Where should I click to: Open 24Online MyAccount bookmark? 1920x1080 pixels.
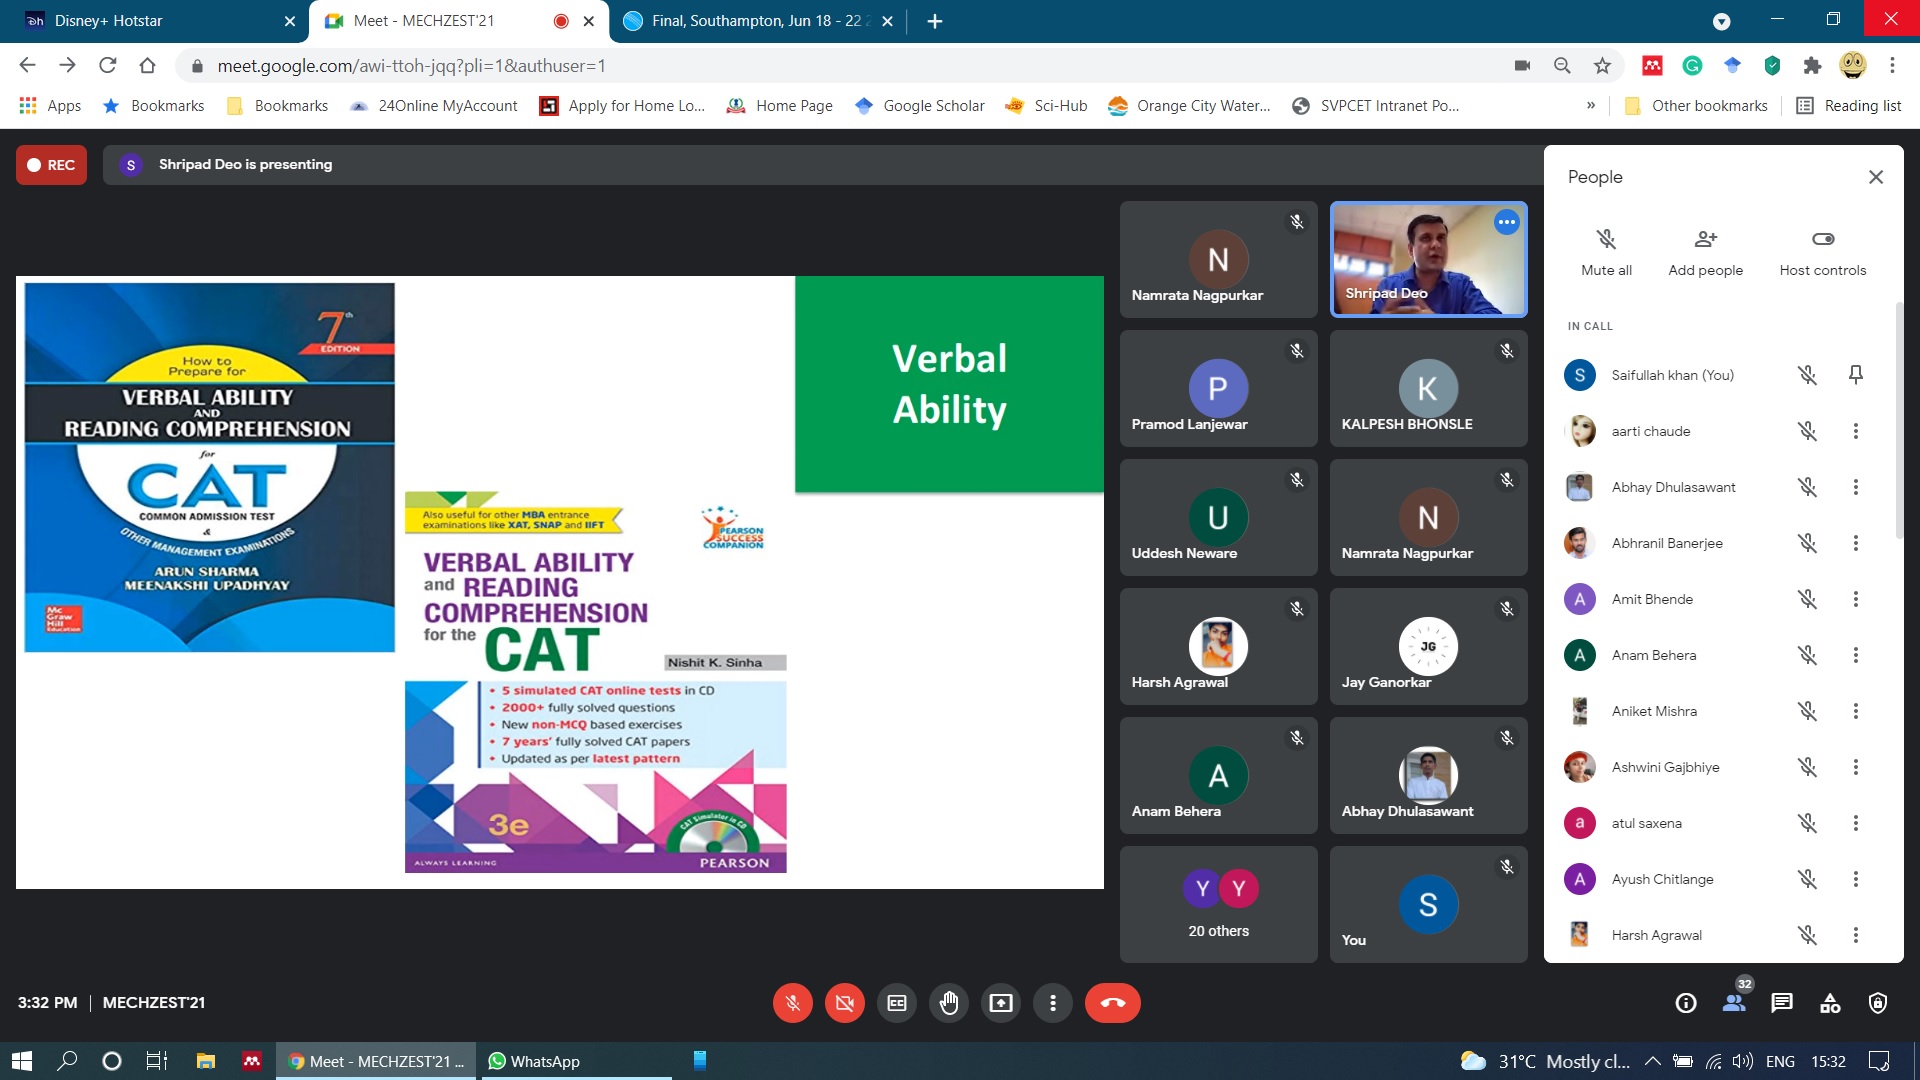[433, 106]
